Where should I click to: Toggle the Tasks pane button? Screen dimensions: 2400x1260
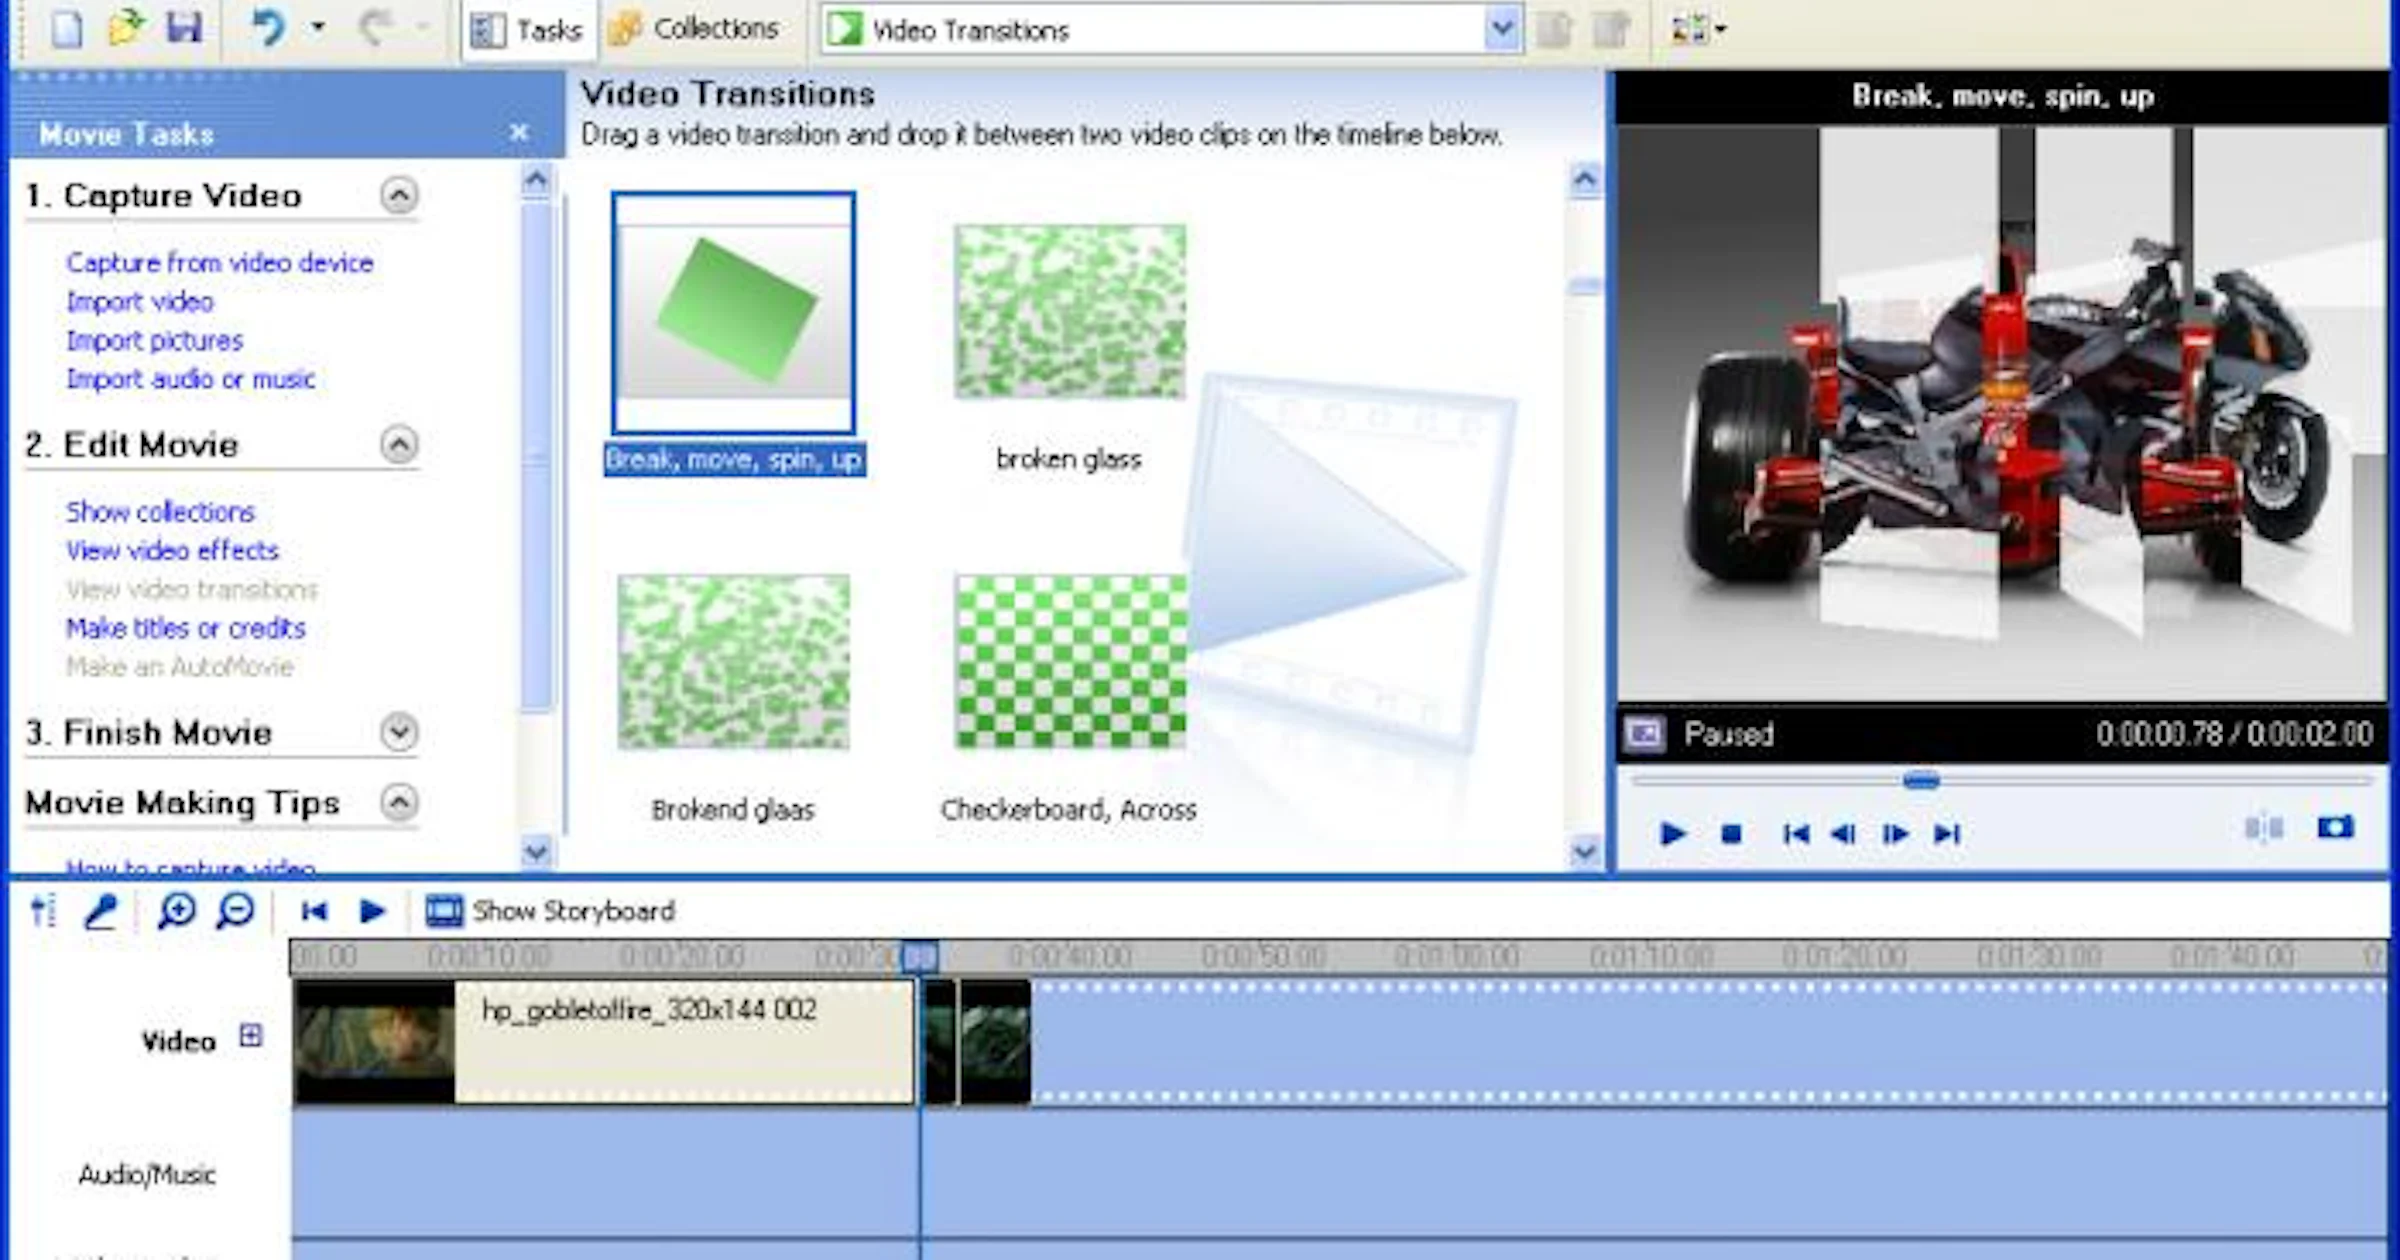tap(527, 30)
